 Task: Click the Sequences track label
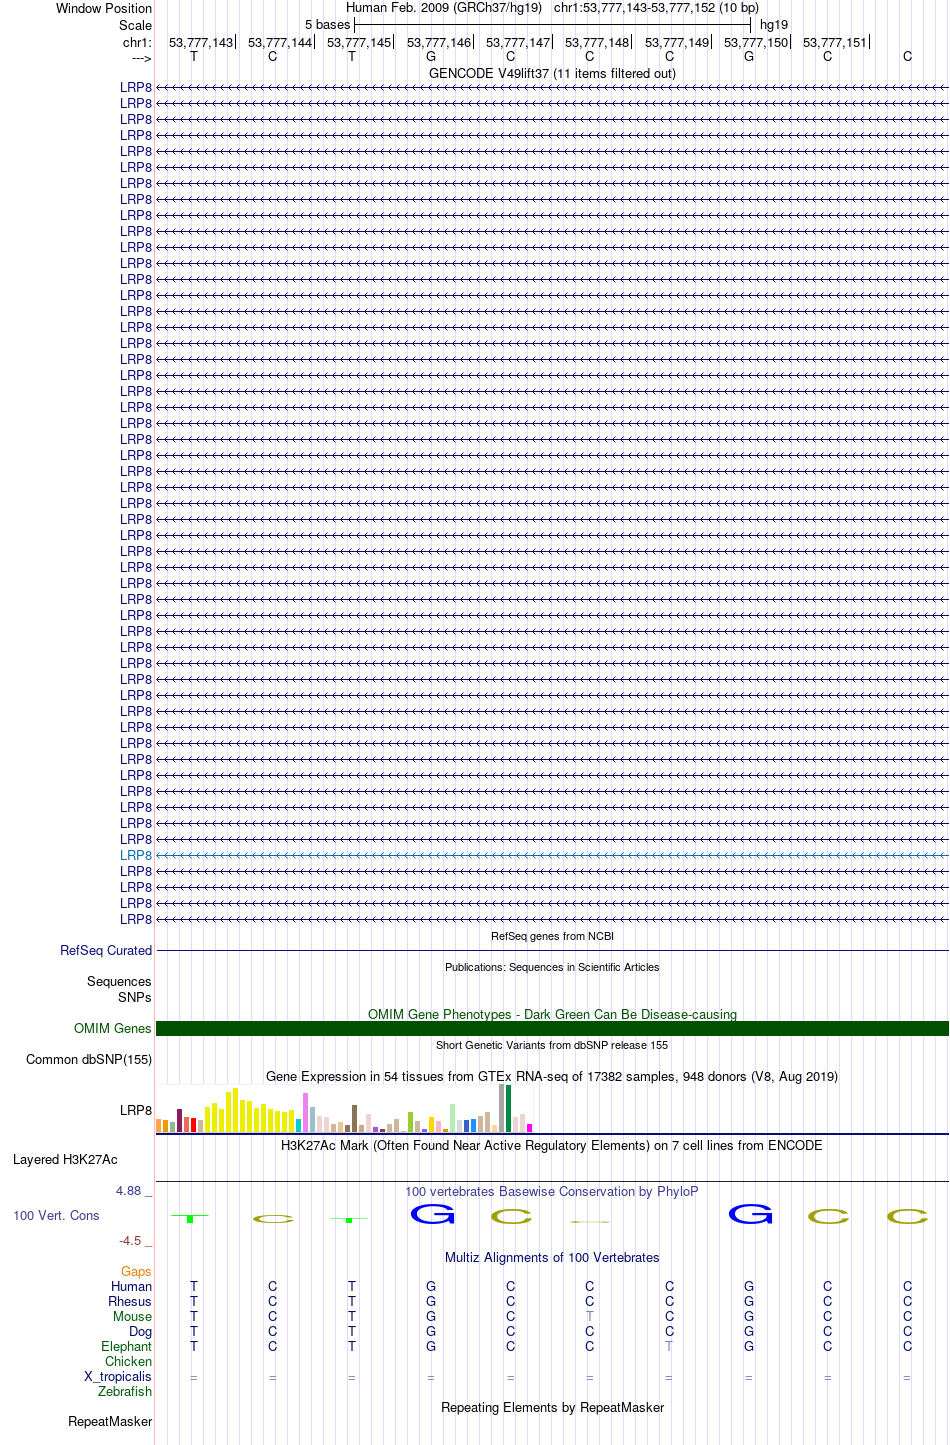coord(119,981)
